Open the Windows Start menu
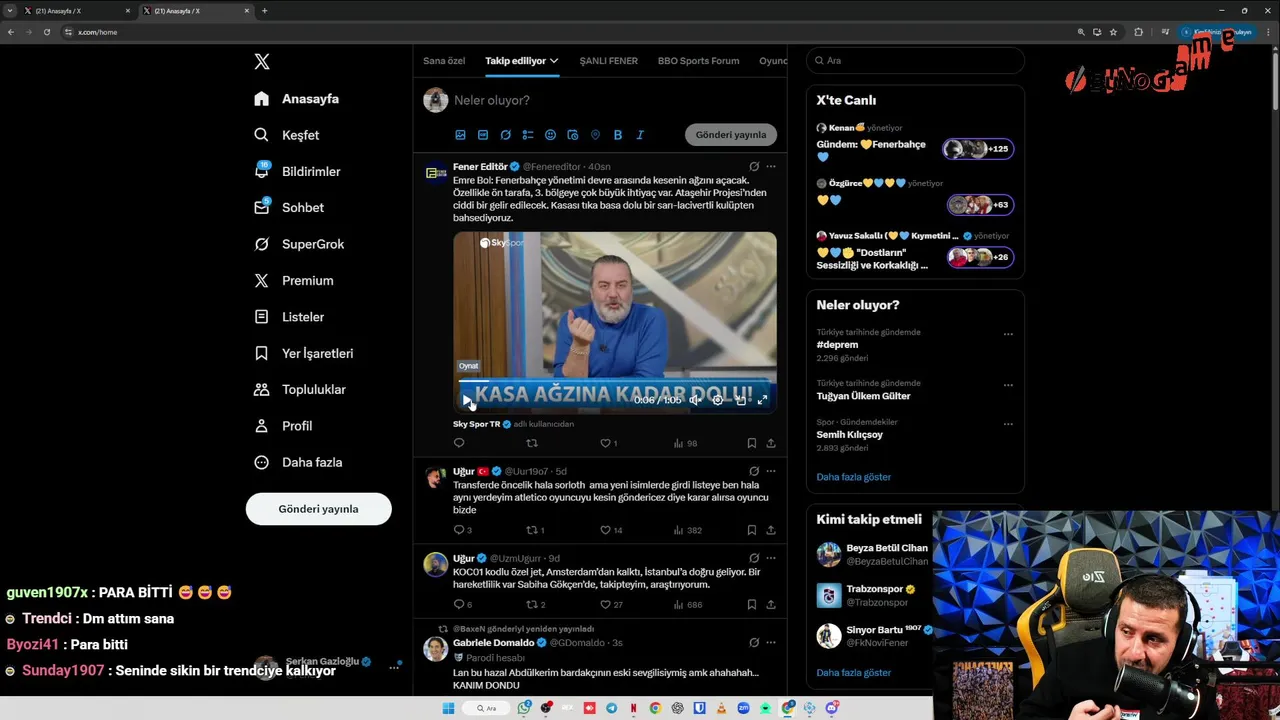The height and width of the screenshot is (720, 1280). click(x=448, y=708)
